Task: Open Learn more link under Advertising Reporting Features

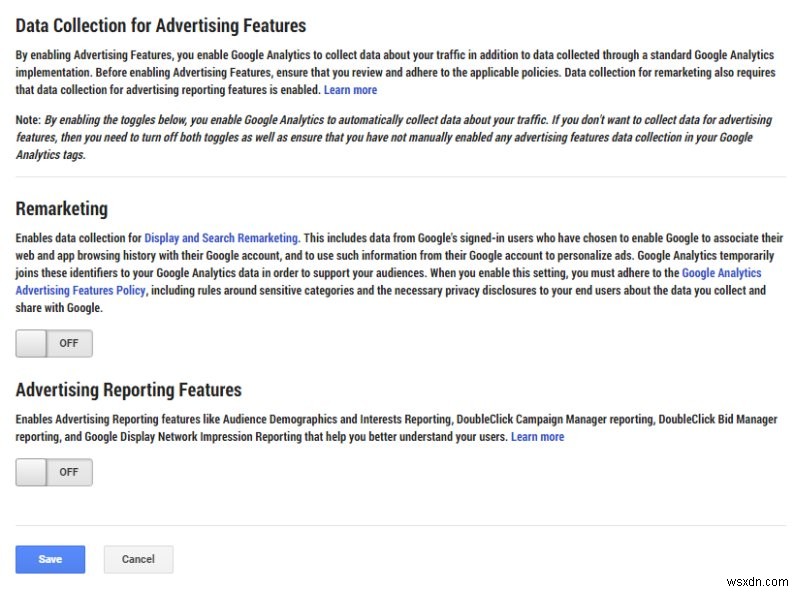Action: 537,437
